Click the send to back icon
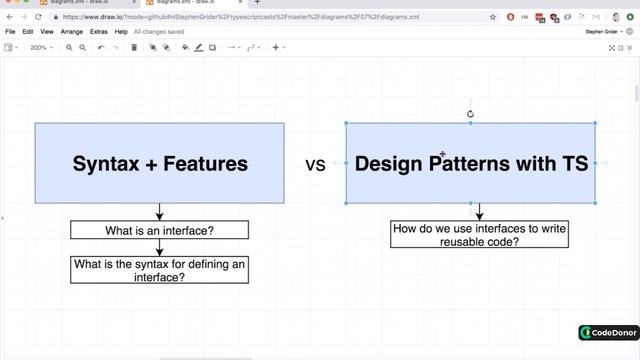 click(x=167, y=47)
